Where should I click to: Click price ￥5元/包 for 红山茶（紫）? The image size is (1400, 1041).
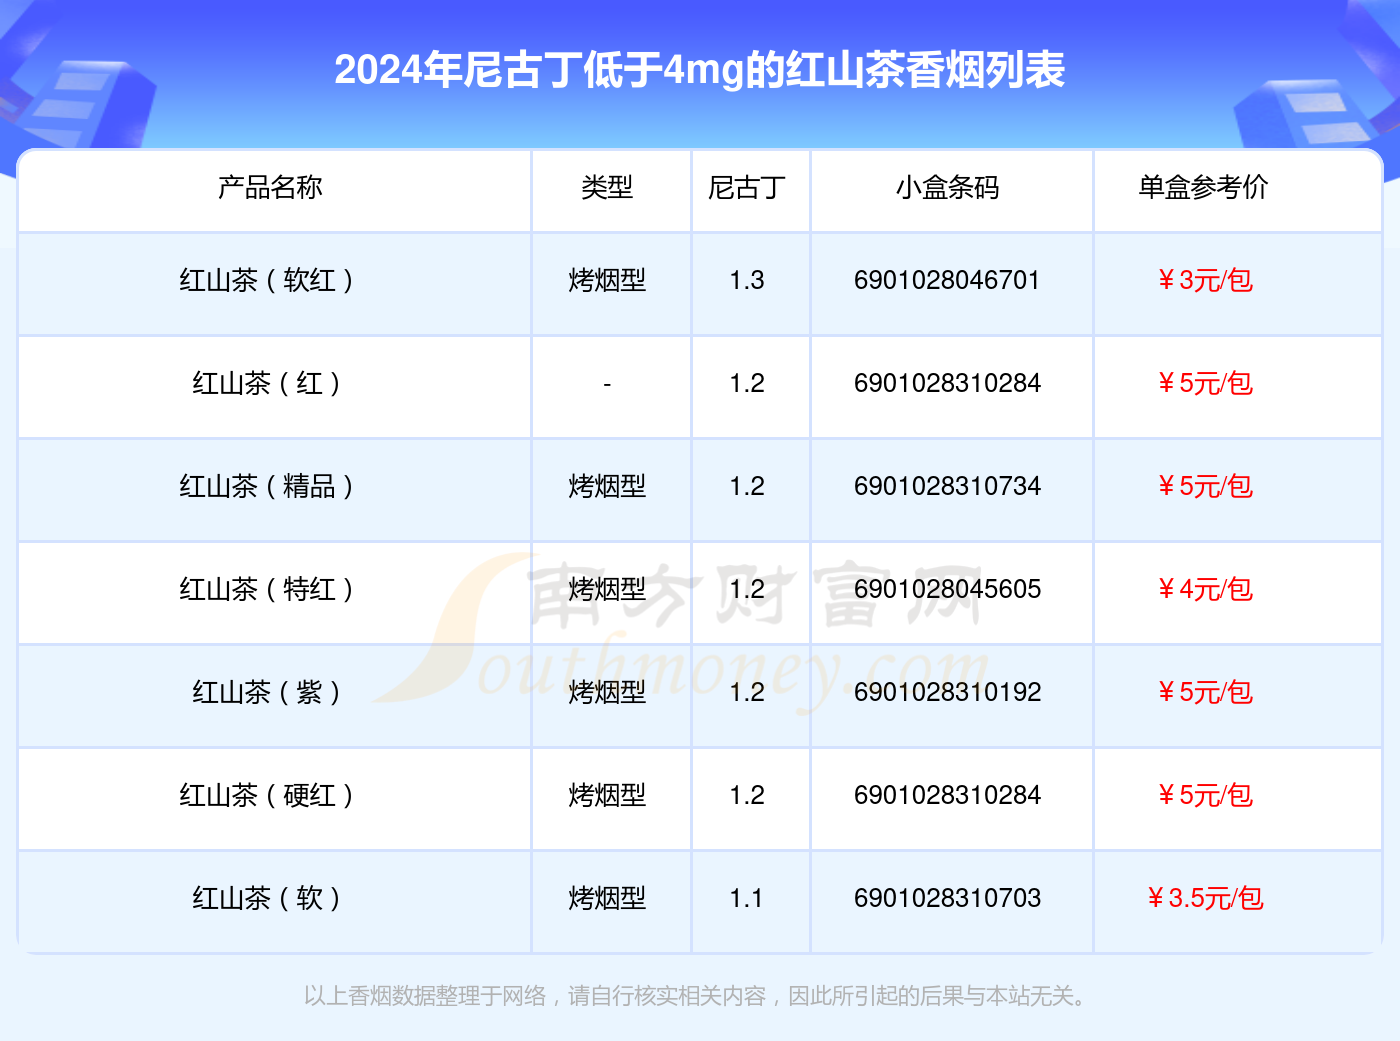click(x=1204, y=692)
